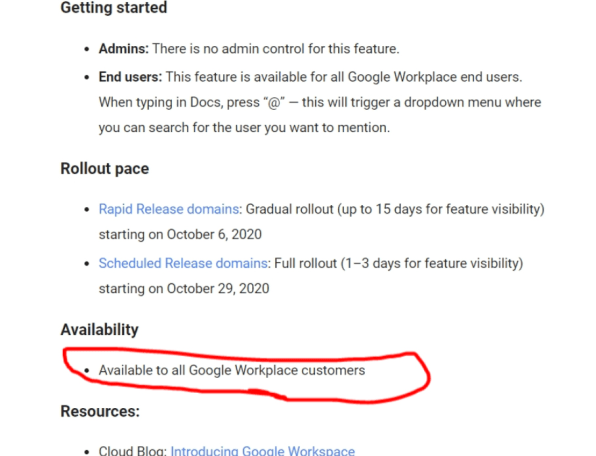Click the bullet before Available to all

coord(87,370)
